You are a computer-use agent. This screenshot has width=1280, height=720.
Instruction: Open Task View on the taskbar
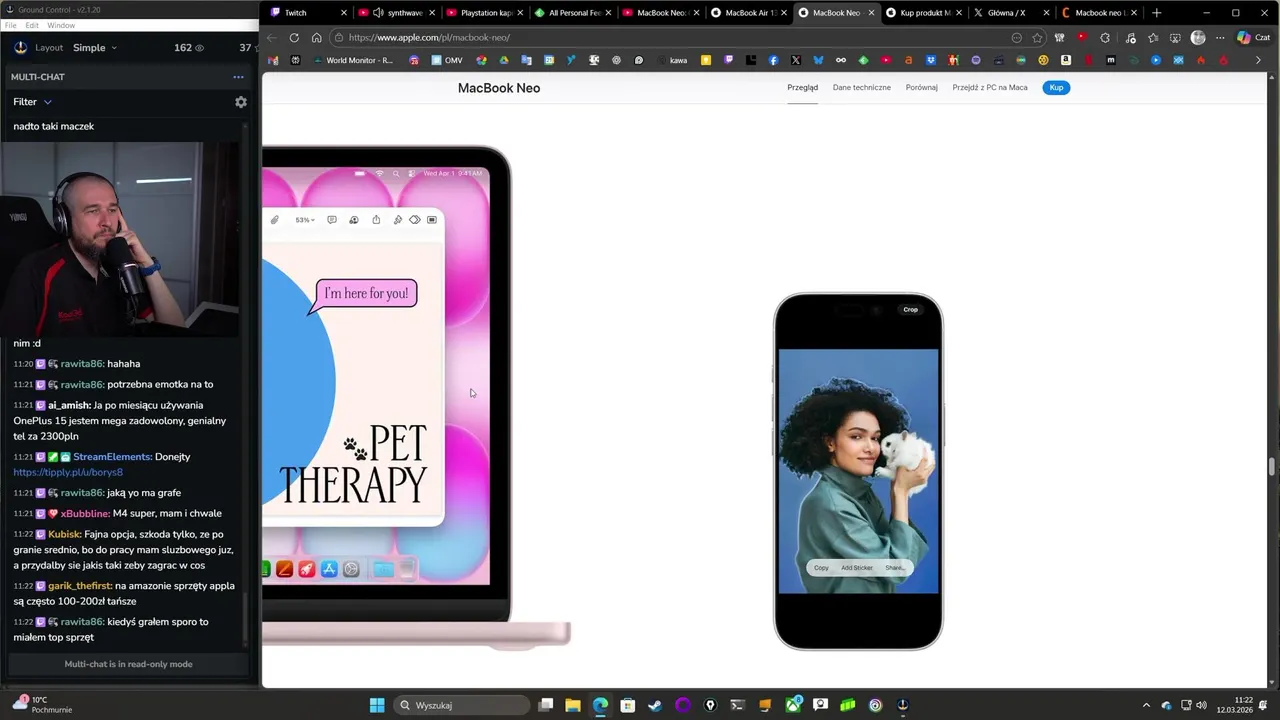[x=546, y=705]
